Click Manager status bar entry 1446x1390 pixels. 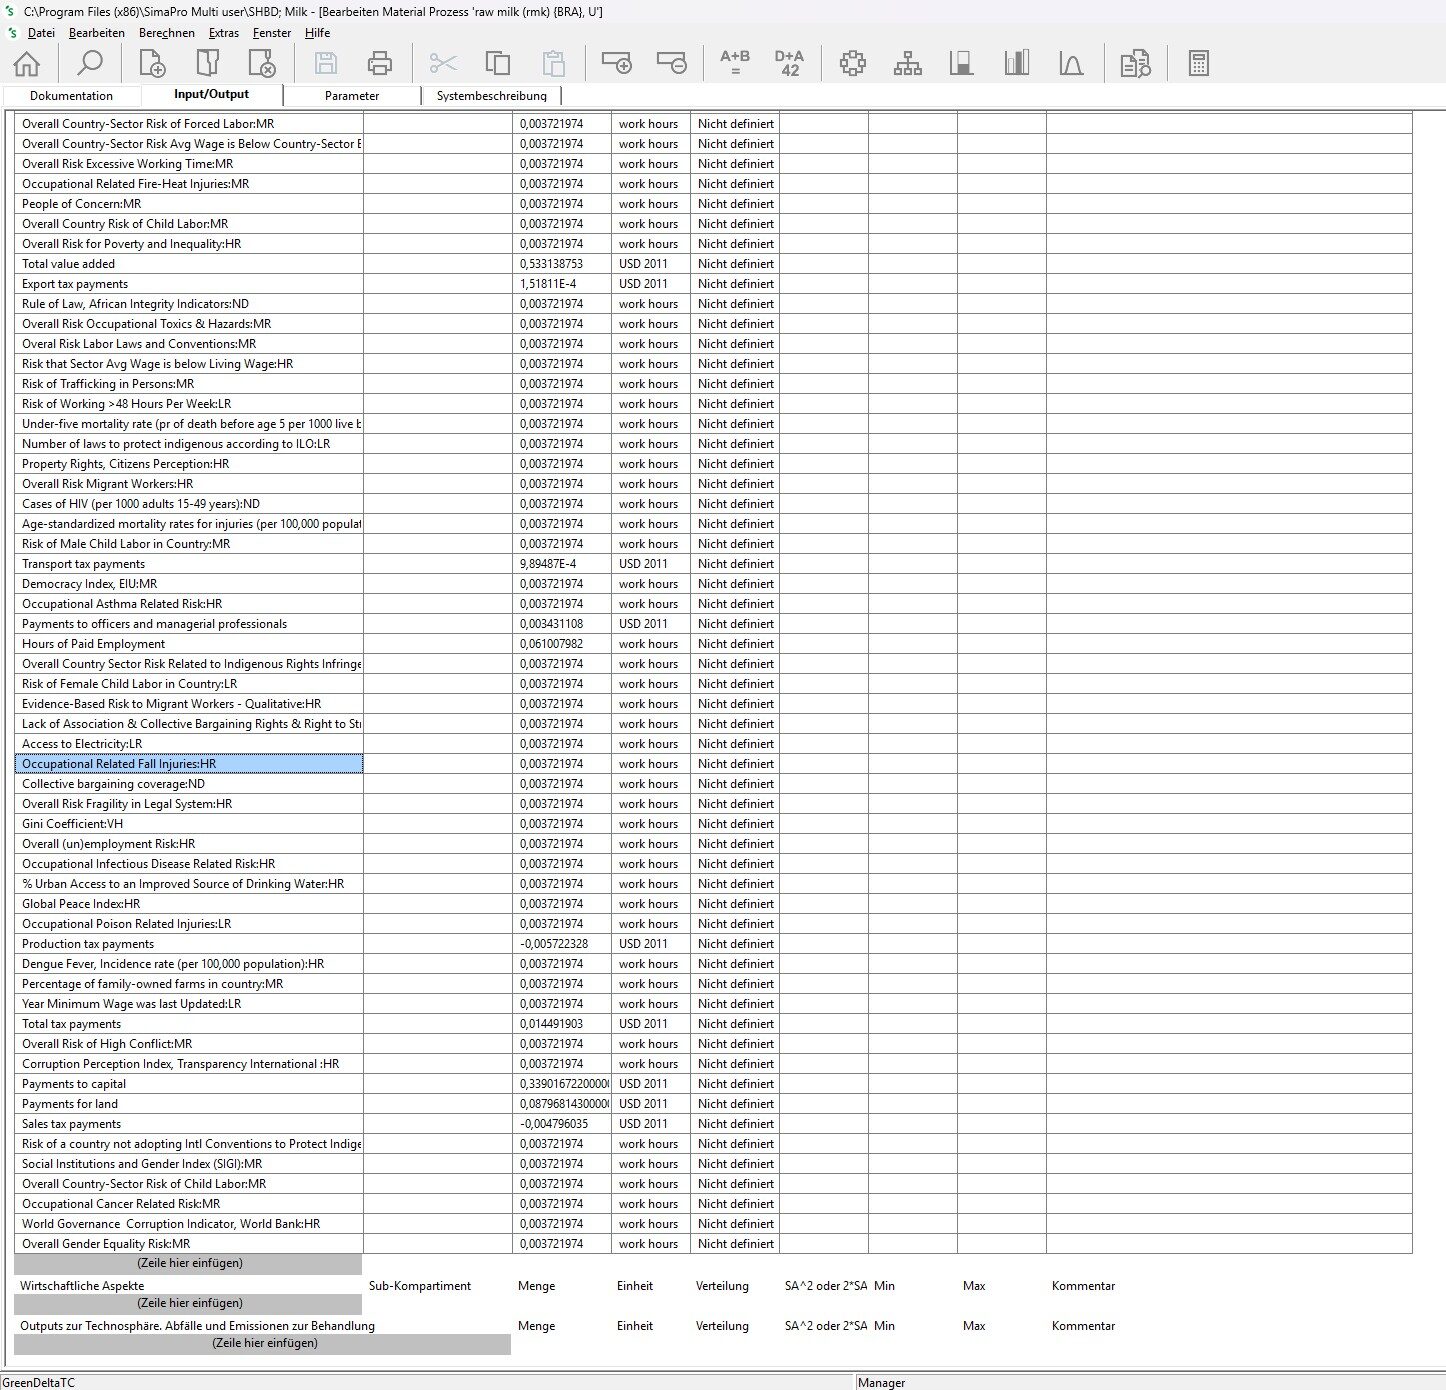click(x=881, y=1382)
